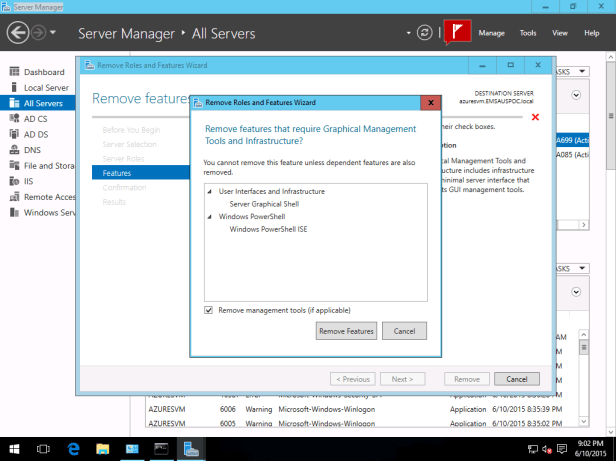Click the Windows Start button
The image size is (616, 461).
[14, 449]
